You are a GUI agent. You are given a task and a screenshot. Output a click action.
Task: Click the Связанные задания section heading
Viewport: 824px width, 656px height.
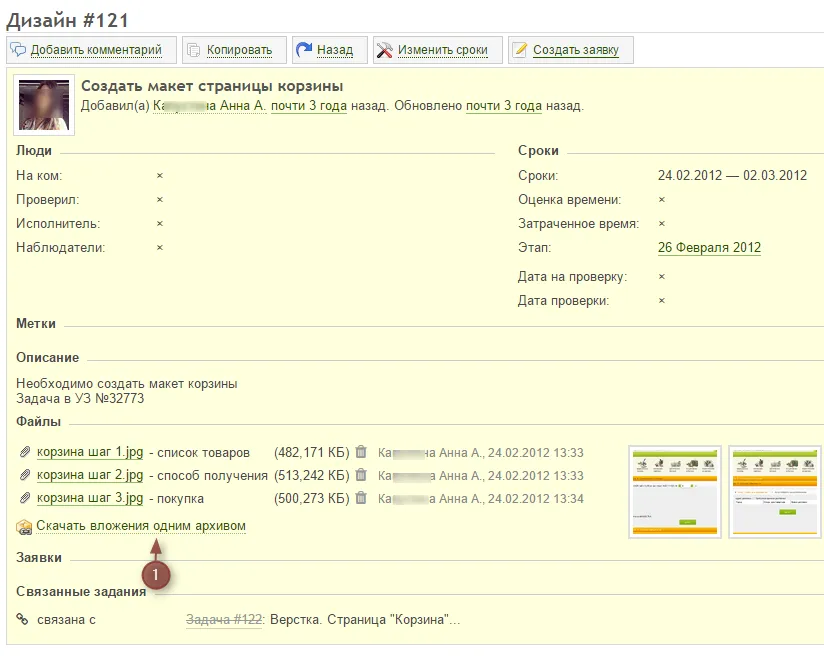tap(81, 592)
